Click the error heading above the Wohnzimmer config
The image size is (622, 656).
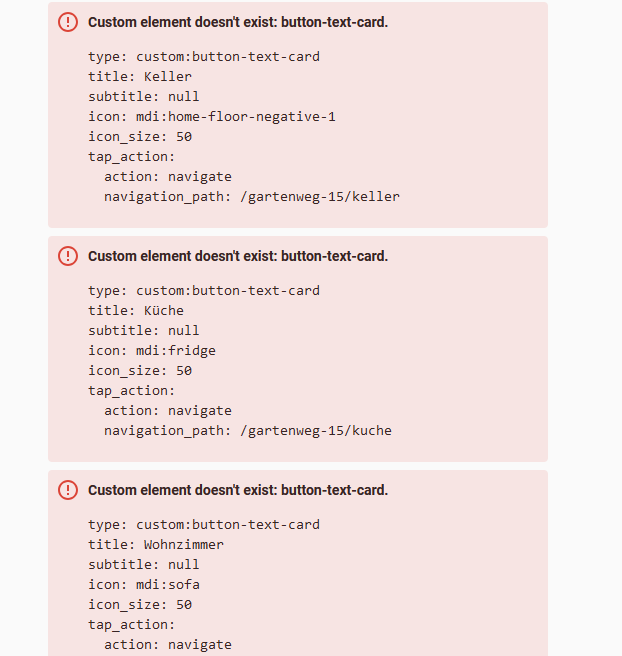[x=238, y=490]
